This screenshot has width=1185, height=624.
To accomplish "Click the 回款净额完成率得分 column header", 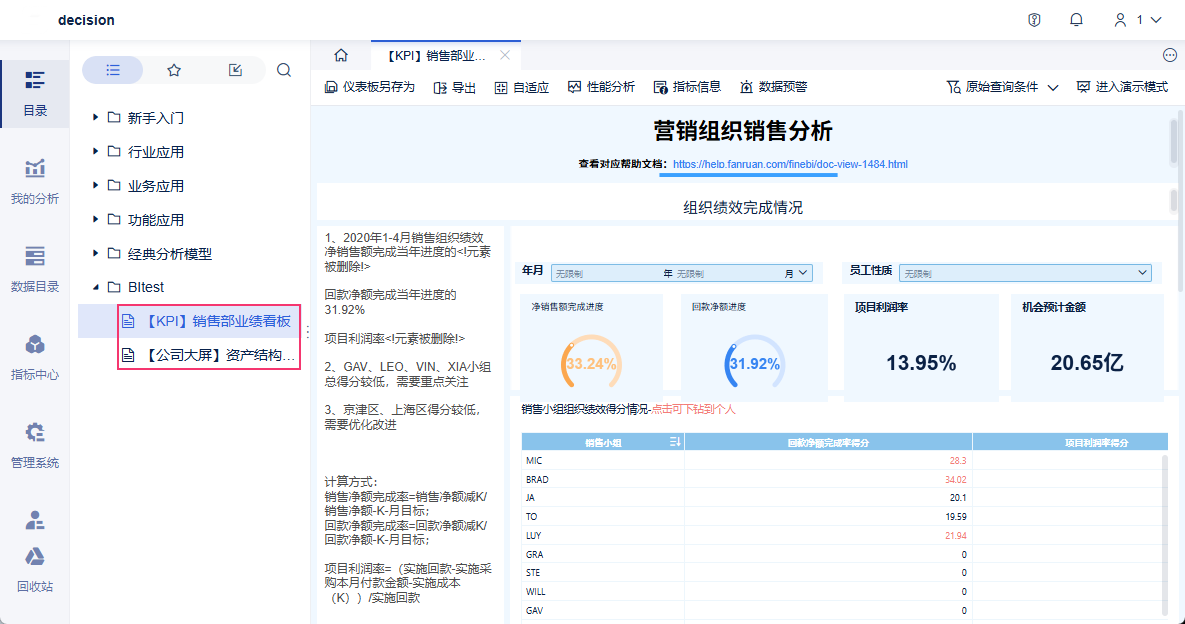I will 828,443.
